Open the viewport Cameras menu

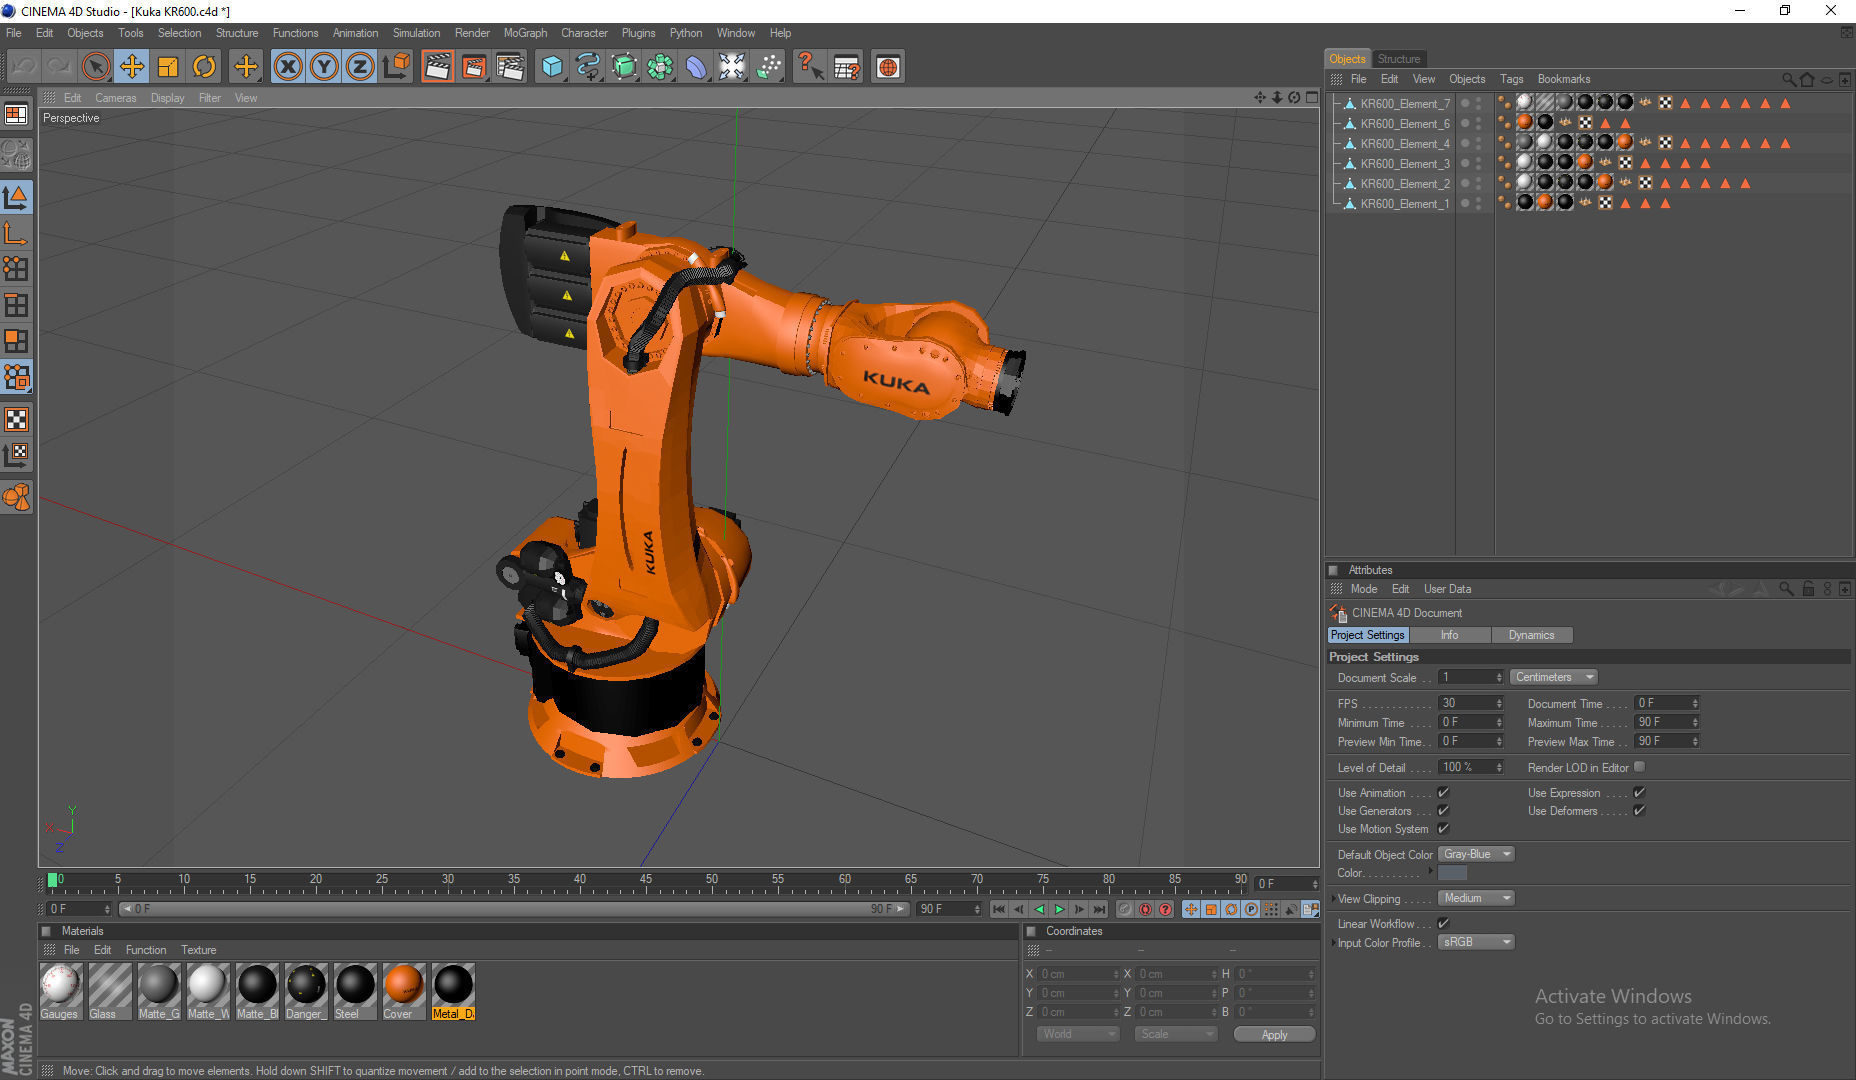click(x=115, y=98)
